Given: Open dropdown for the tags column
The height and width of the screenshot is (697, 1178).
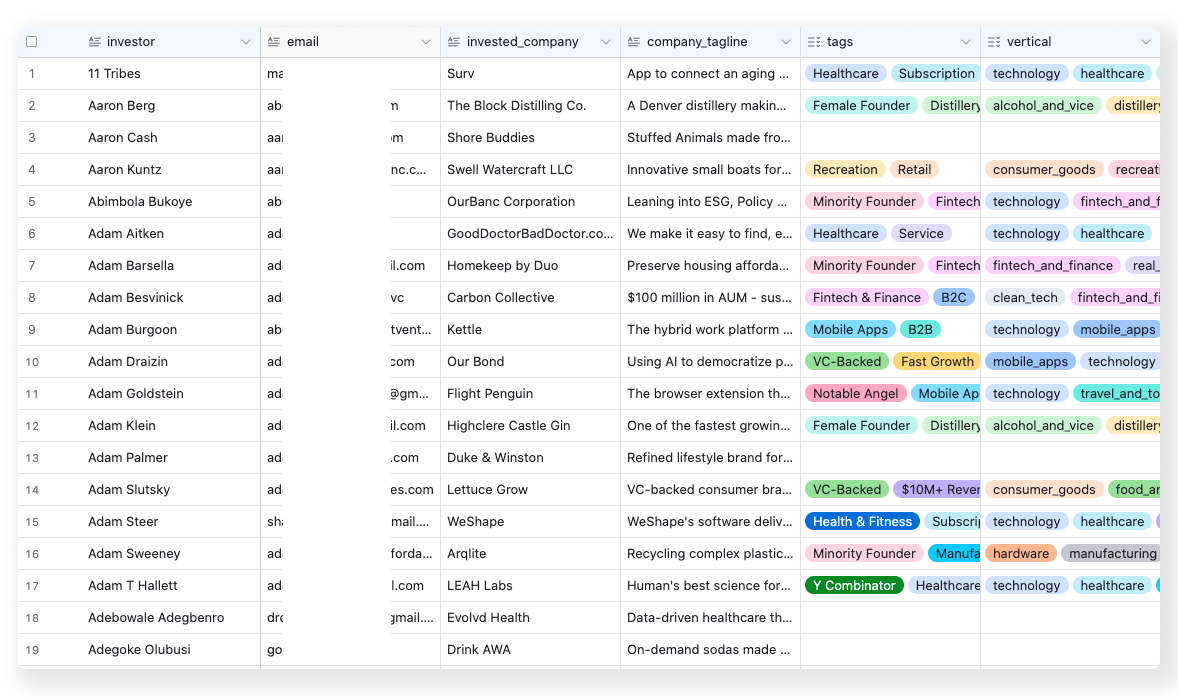Looking at the screenshot, I should tap(966, 42).
